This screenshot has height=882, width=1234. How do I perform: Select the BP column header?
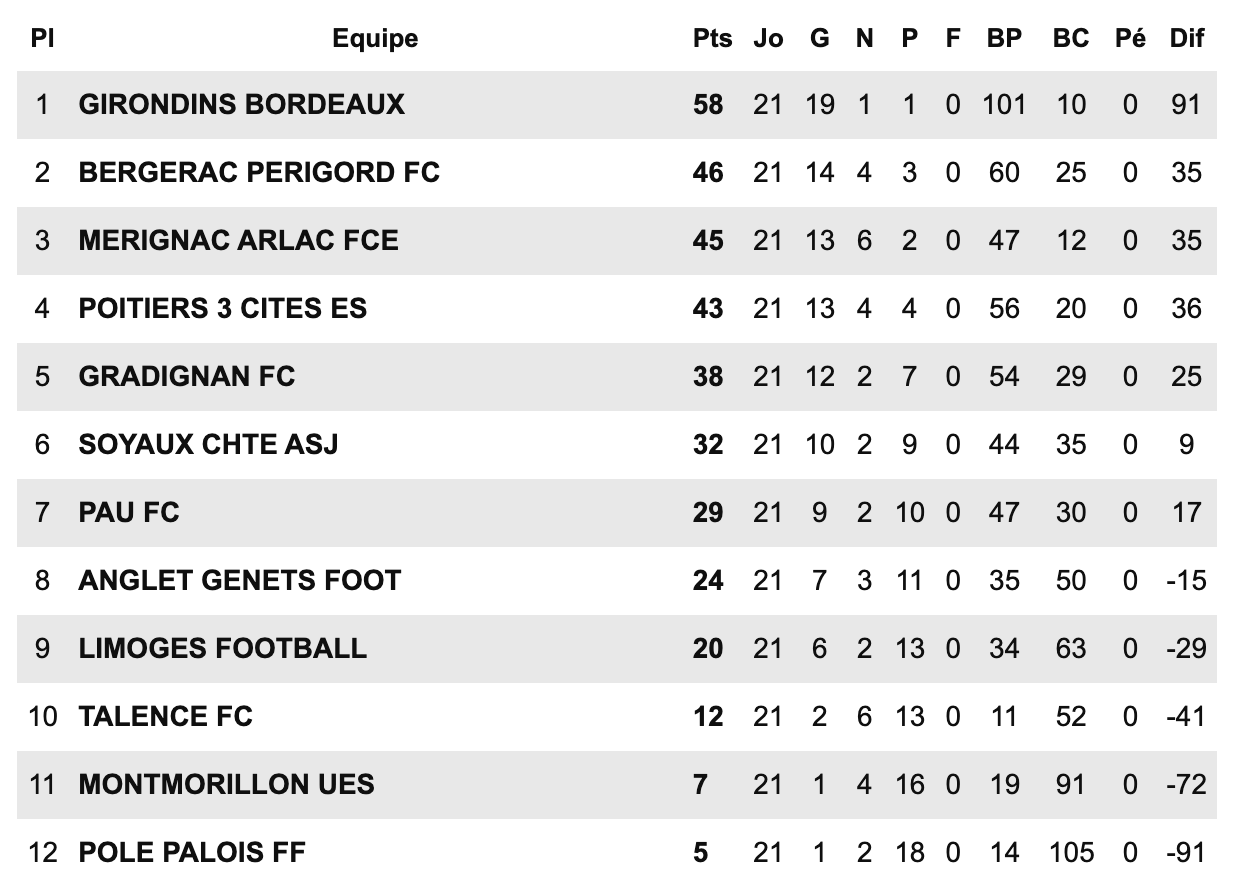tap(1004, 39)
